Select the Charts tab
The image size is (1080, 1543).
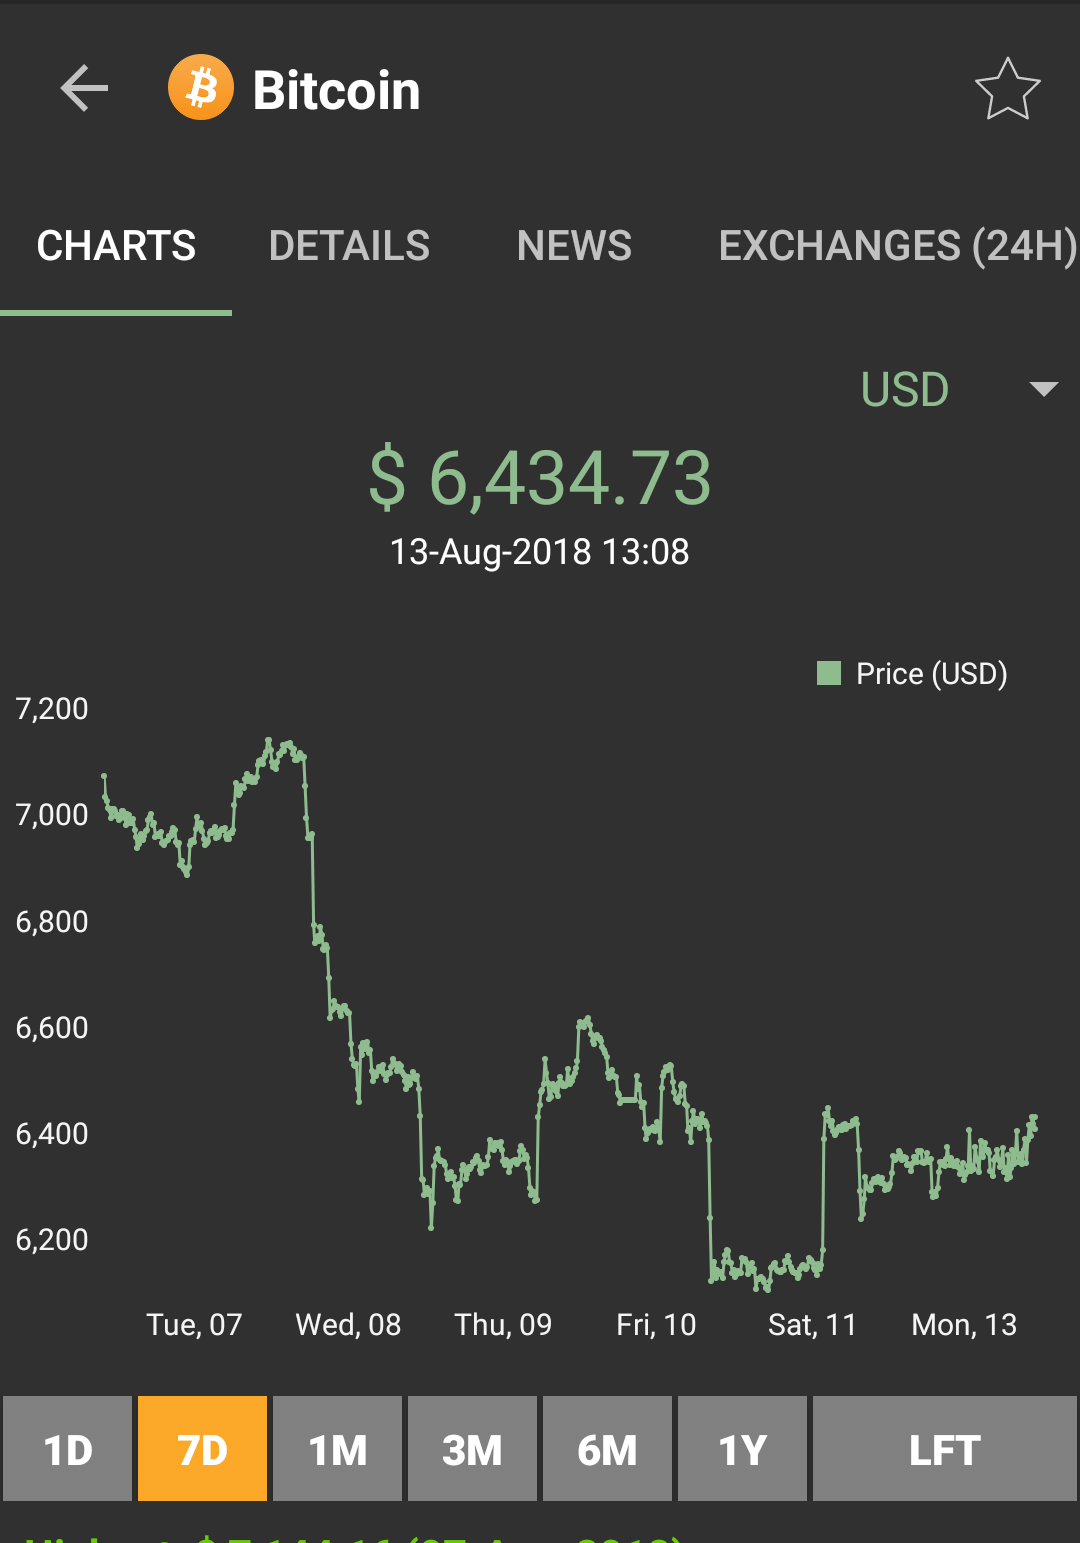point(116,246)
